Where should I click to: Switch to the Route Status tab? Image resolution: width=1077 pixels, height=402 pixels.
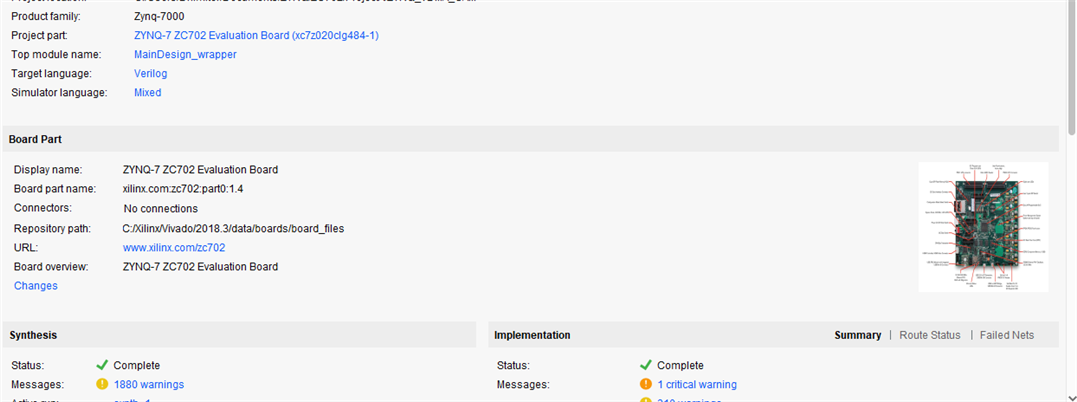(x=929, y=335)
